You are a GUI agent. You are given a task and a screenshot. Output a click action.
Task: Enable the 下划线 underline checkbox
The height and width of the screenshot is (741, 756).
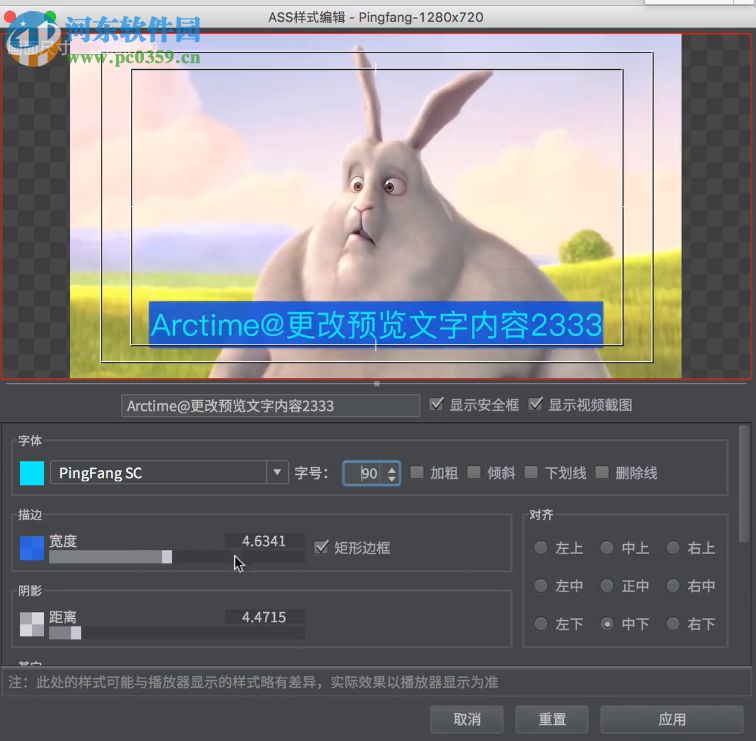531,472
